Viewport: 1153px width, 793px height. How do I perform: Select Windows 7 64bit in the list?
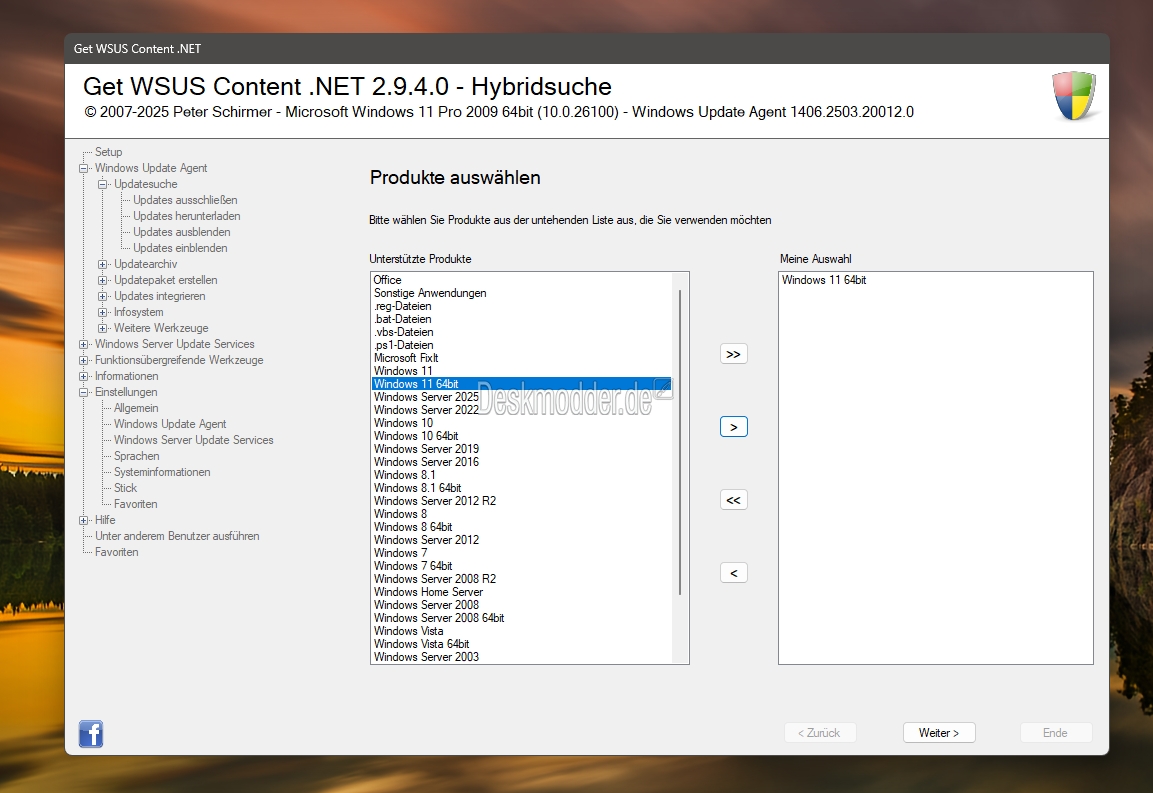pyautogui.click(x=521, y=566)
